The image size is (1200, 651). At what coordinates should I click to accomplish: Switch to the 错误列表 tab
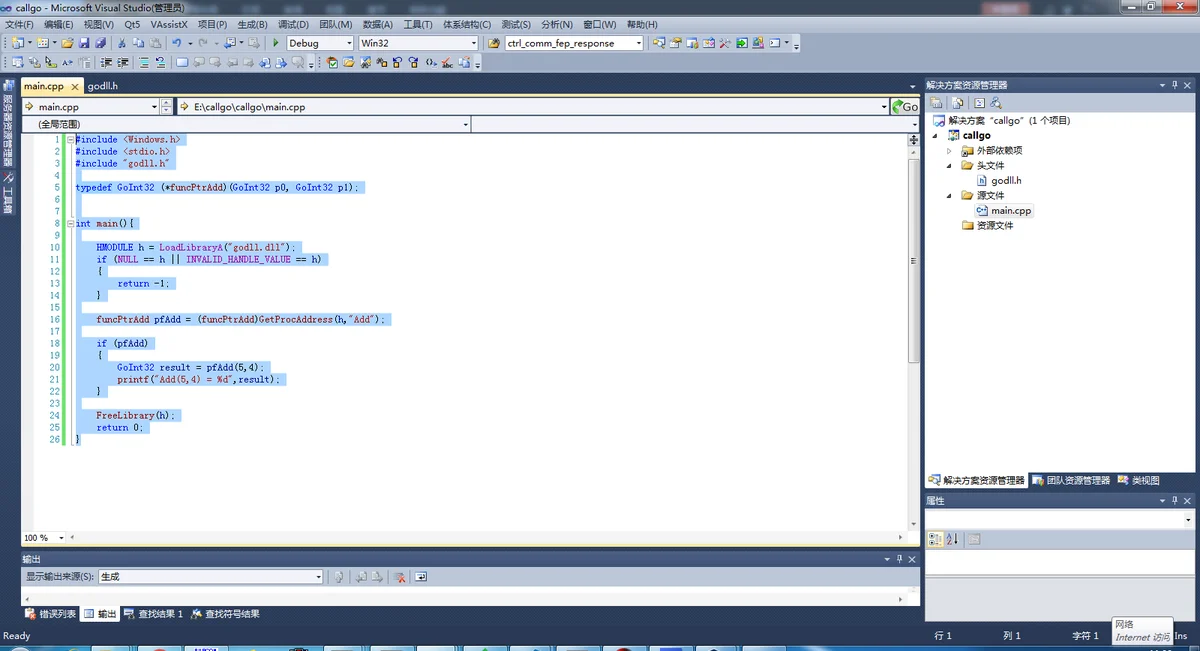point(50,614)
